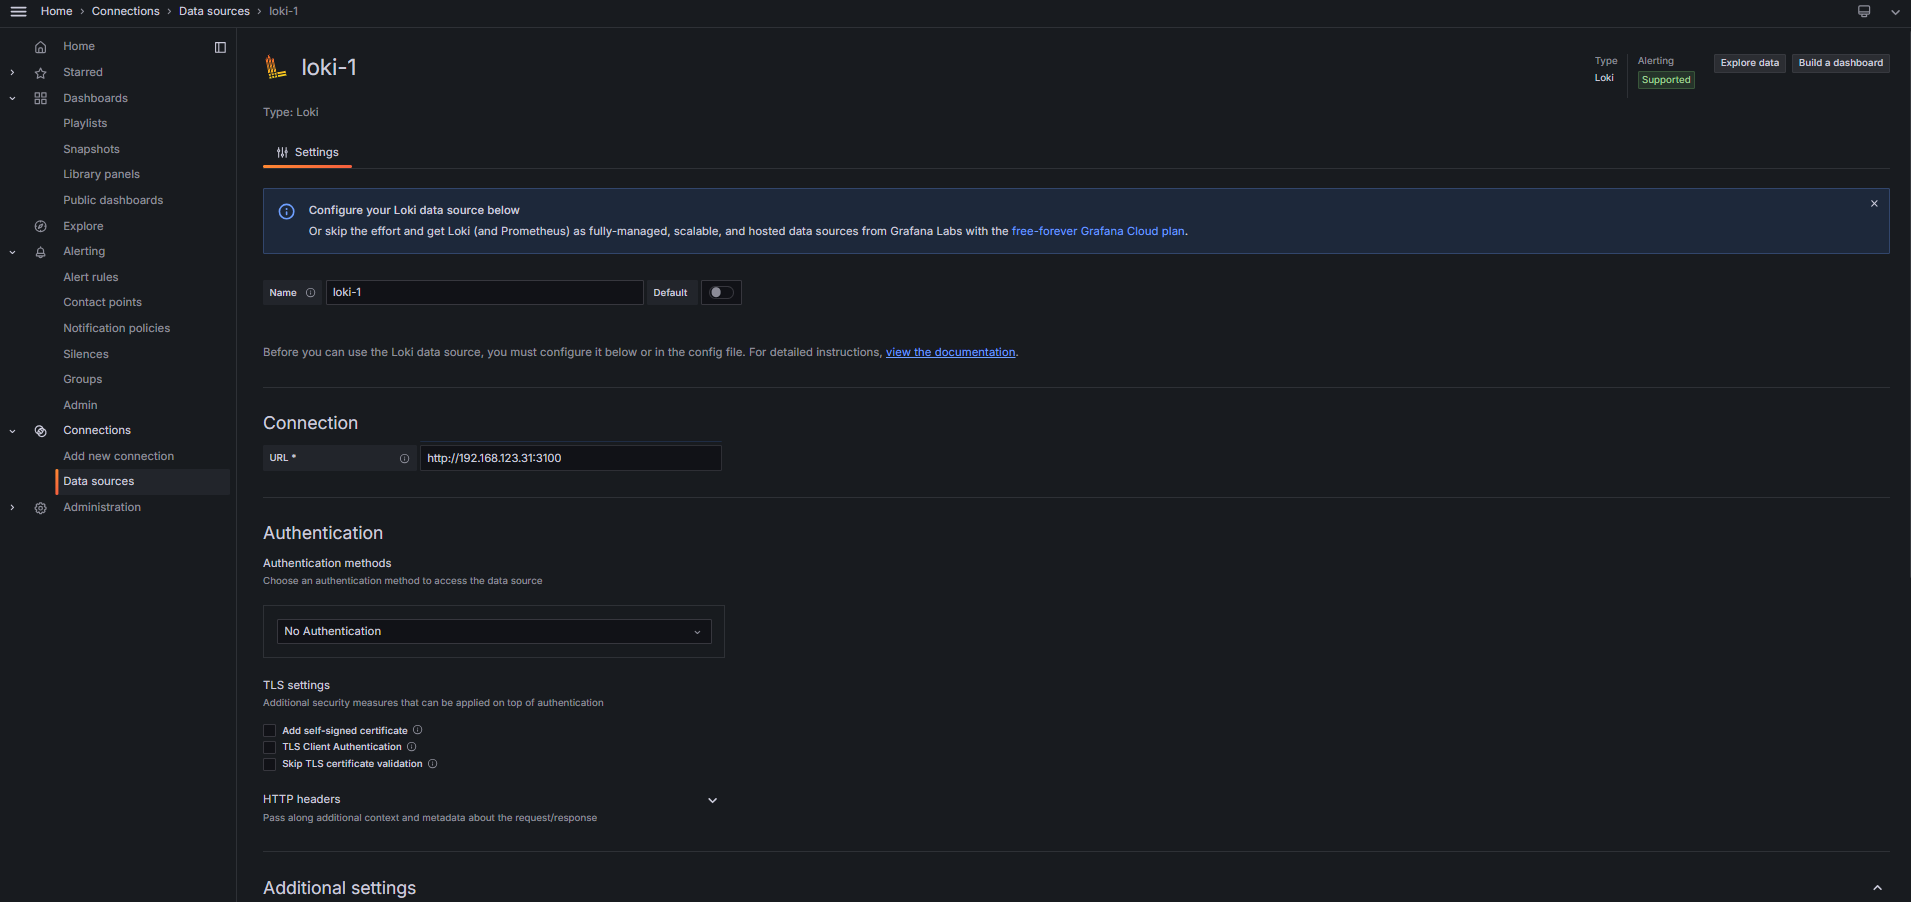Screen dimensions: 1911x902
Task: Click the Type: Loki subtitle text
Action: point(291,112)
